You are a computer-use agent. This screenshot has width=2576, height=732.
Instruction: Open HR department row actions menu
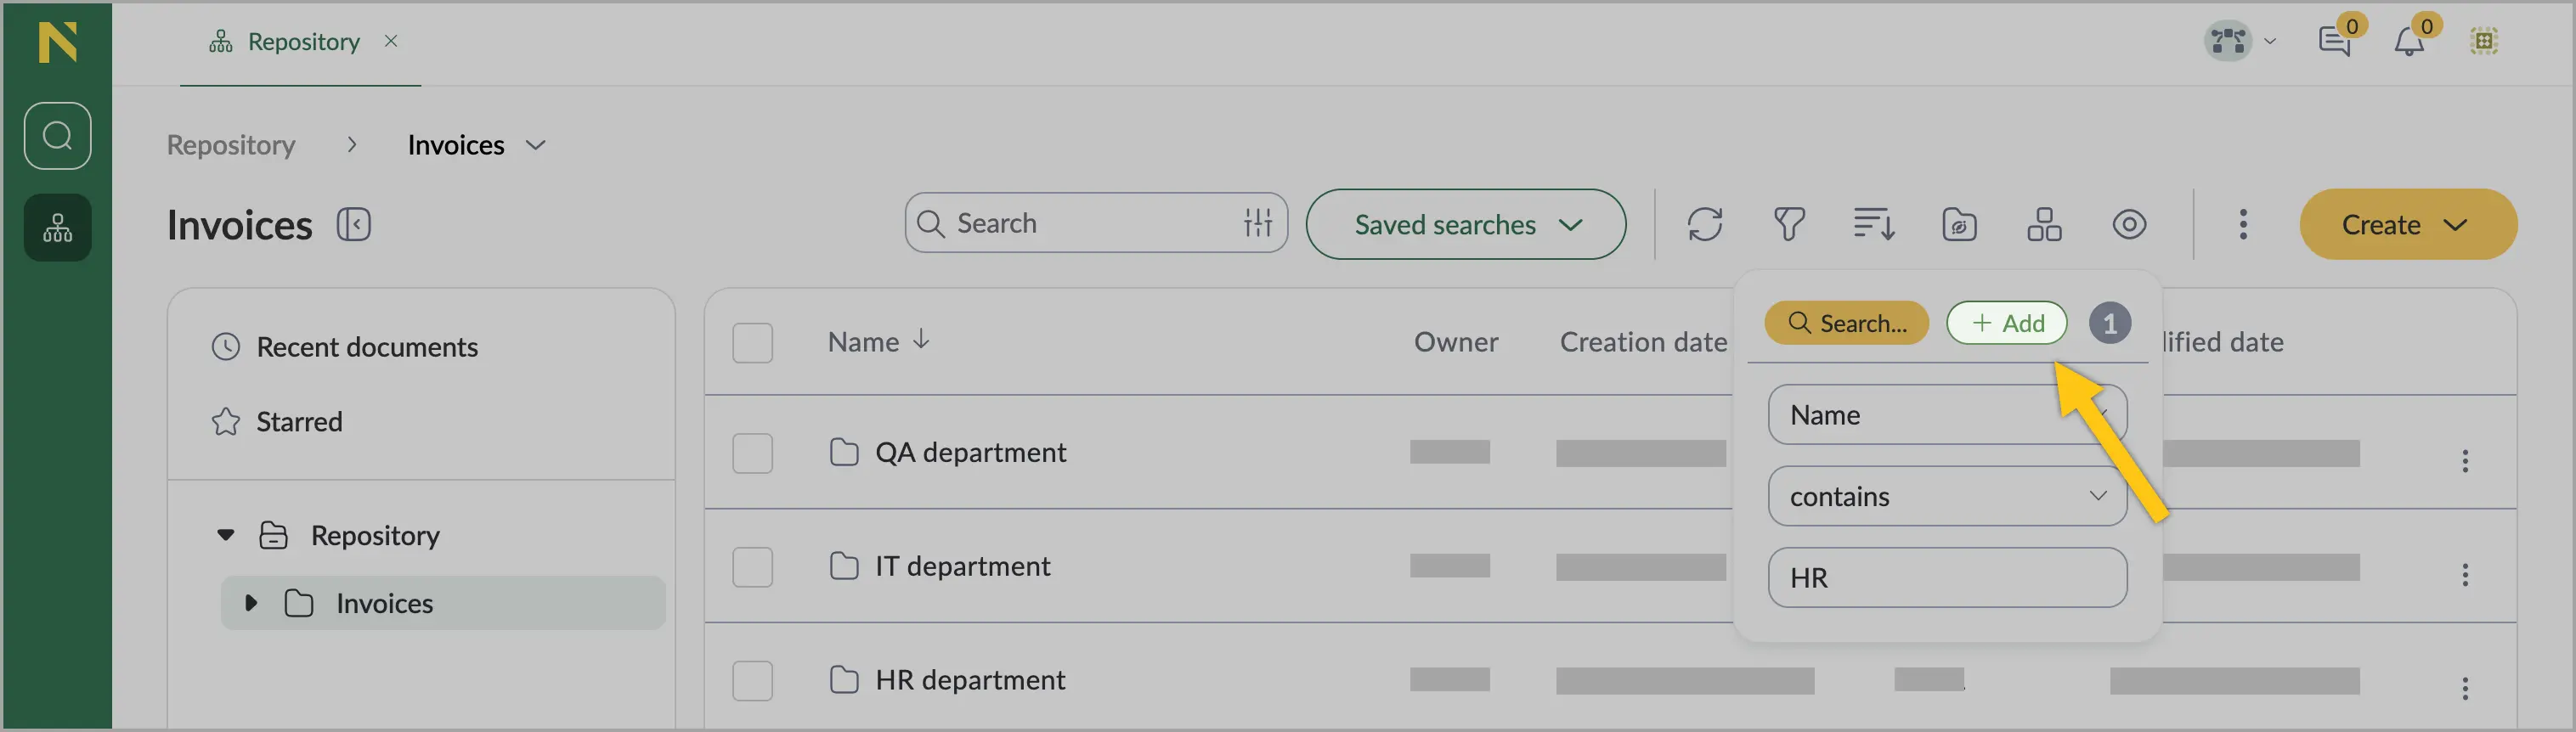(x=2465, y=688)
